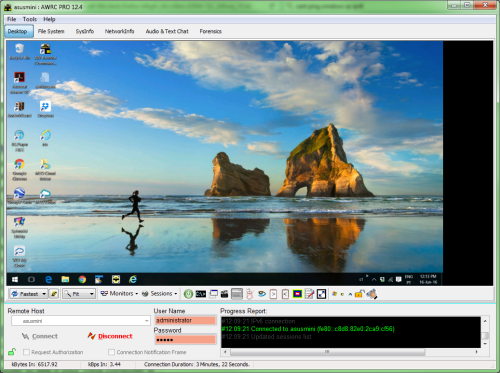Click Progress Report scroll down arrow
Image resolution: width=500 pixels, height=373 pixels.
click(485, 344)
